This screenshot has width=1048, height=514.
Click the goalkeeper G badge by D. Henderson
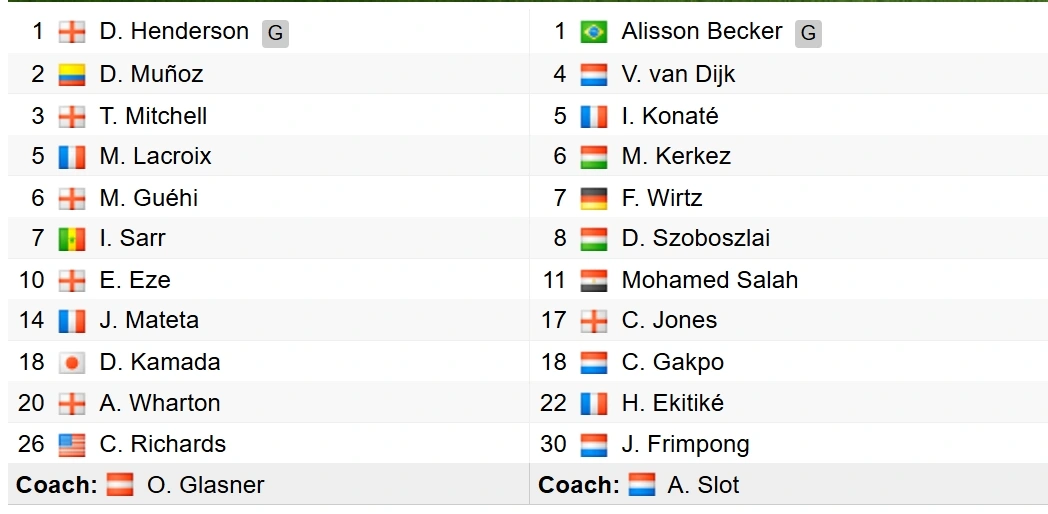pos(275,33)
